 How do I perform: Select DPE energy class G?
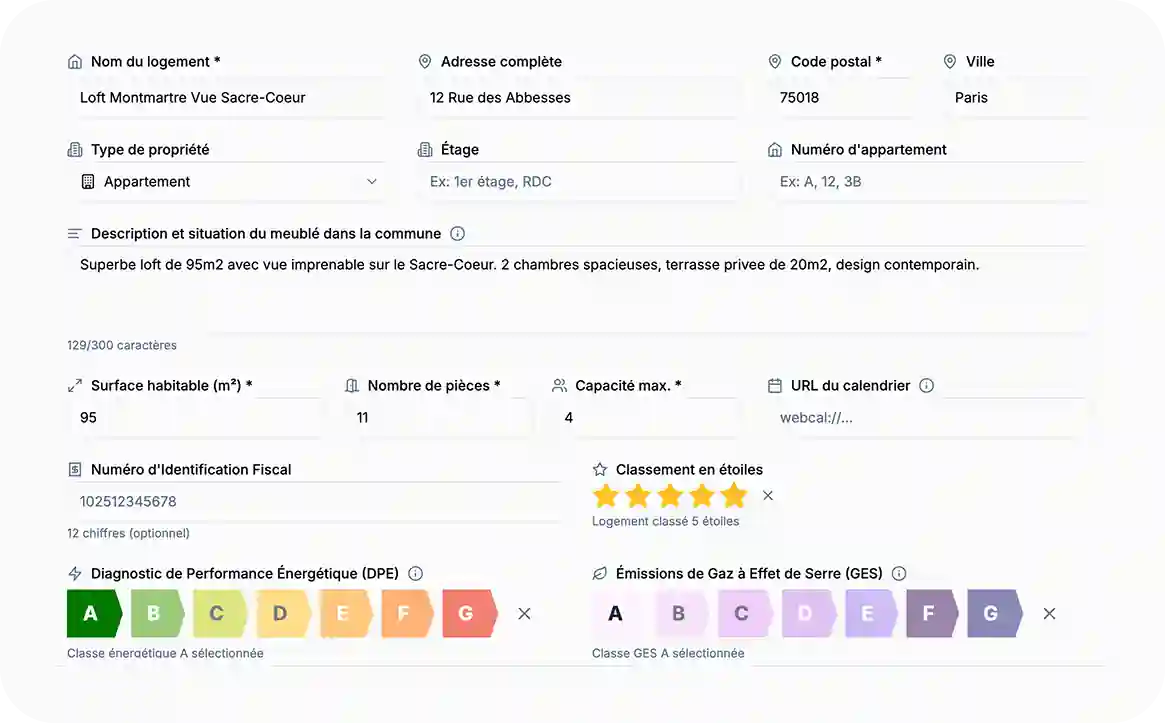pyautogui.click(x=467, y=614)
